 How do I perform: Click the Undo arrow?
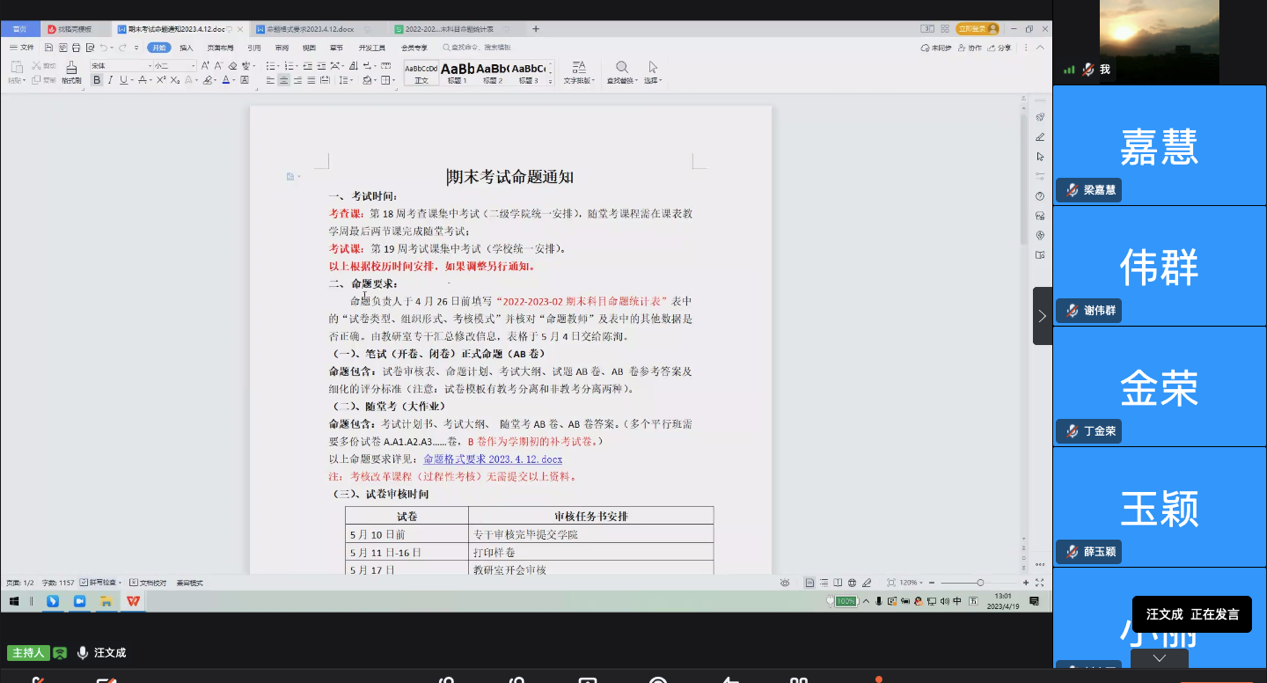[103, 47]
